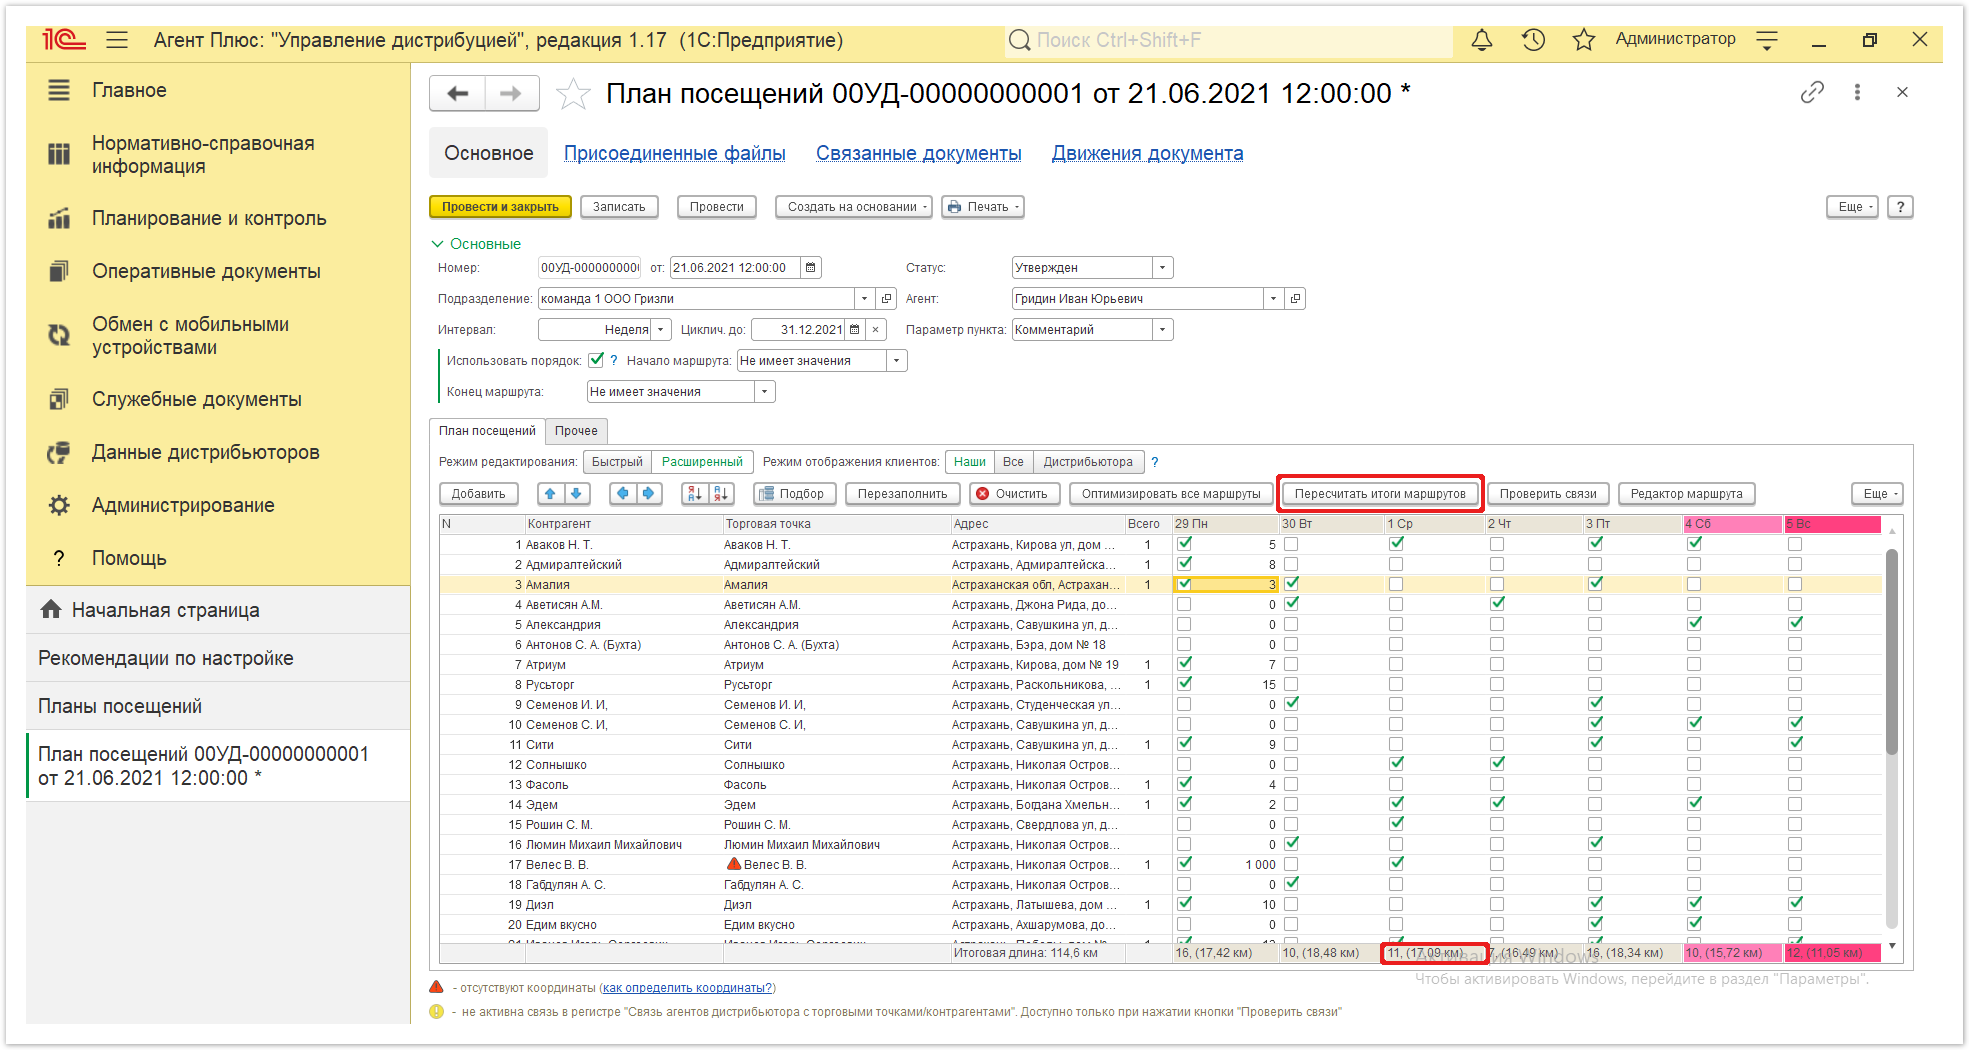Move the row down with the blue down arrow
The image size is (1969, 1050).
576,493
